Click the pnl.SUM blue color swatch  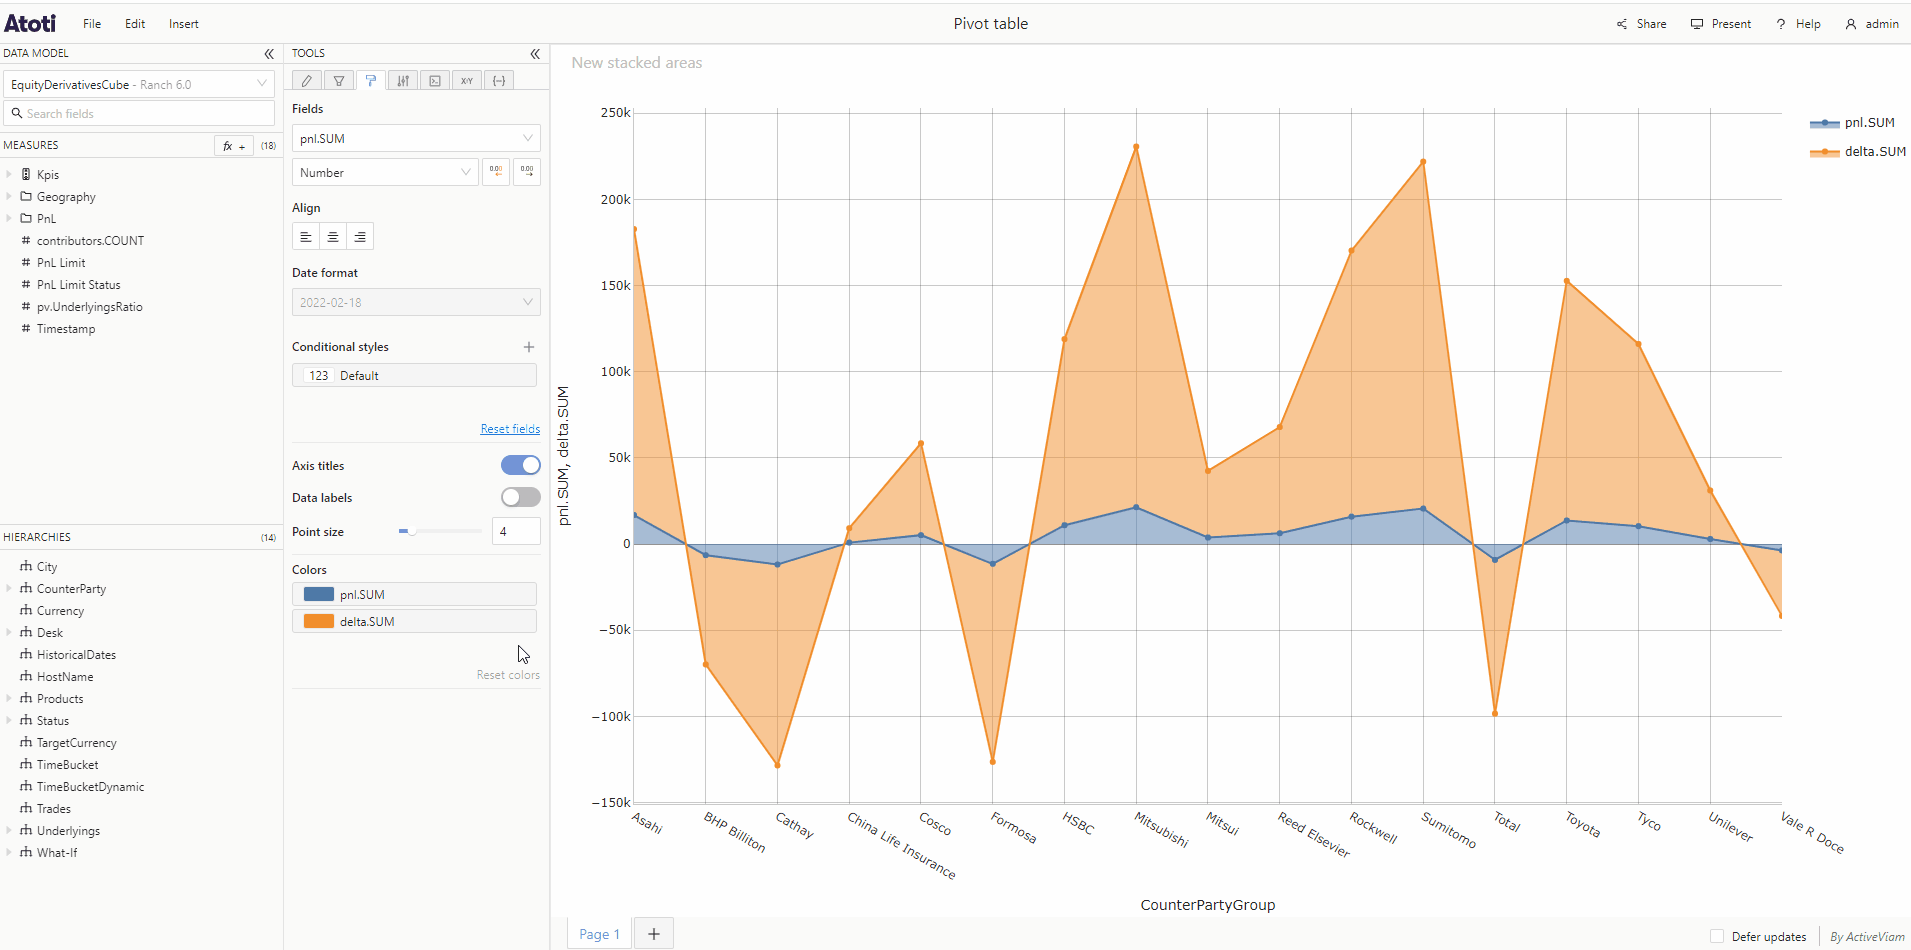coord(319,594)
